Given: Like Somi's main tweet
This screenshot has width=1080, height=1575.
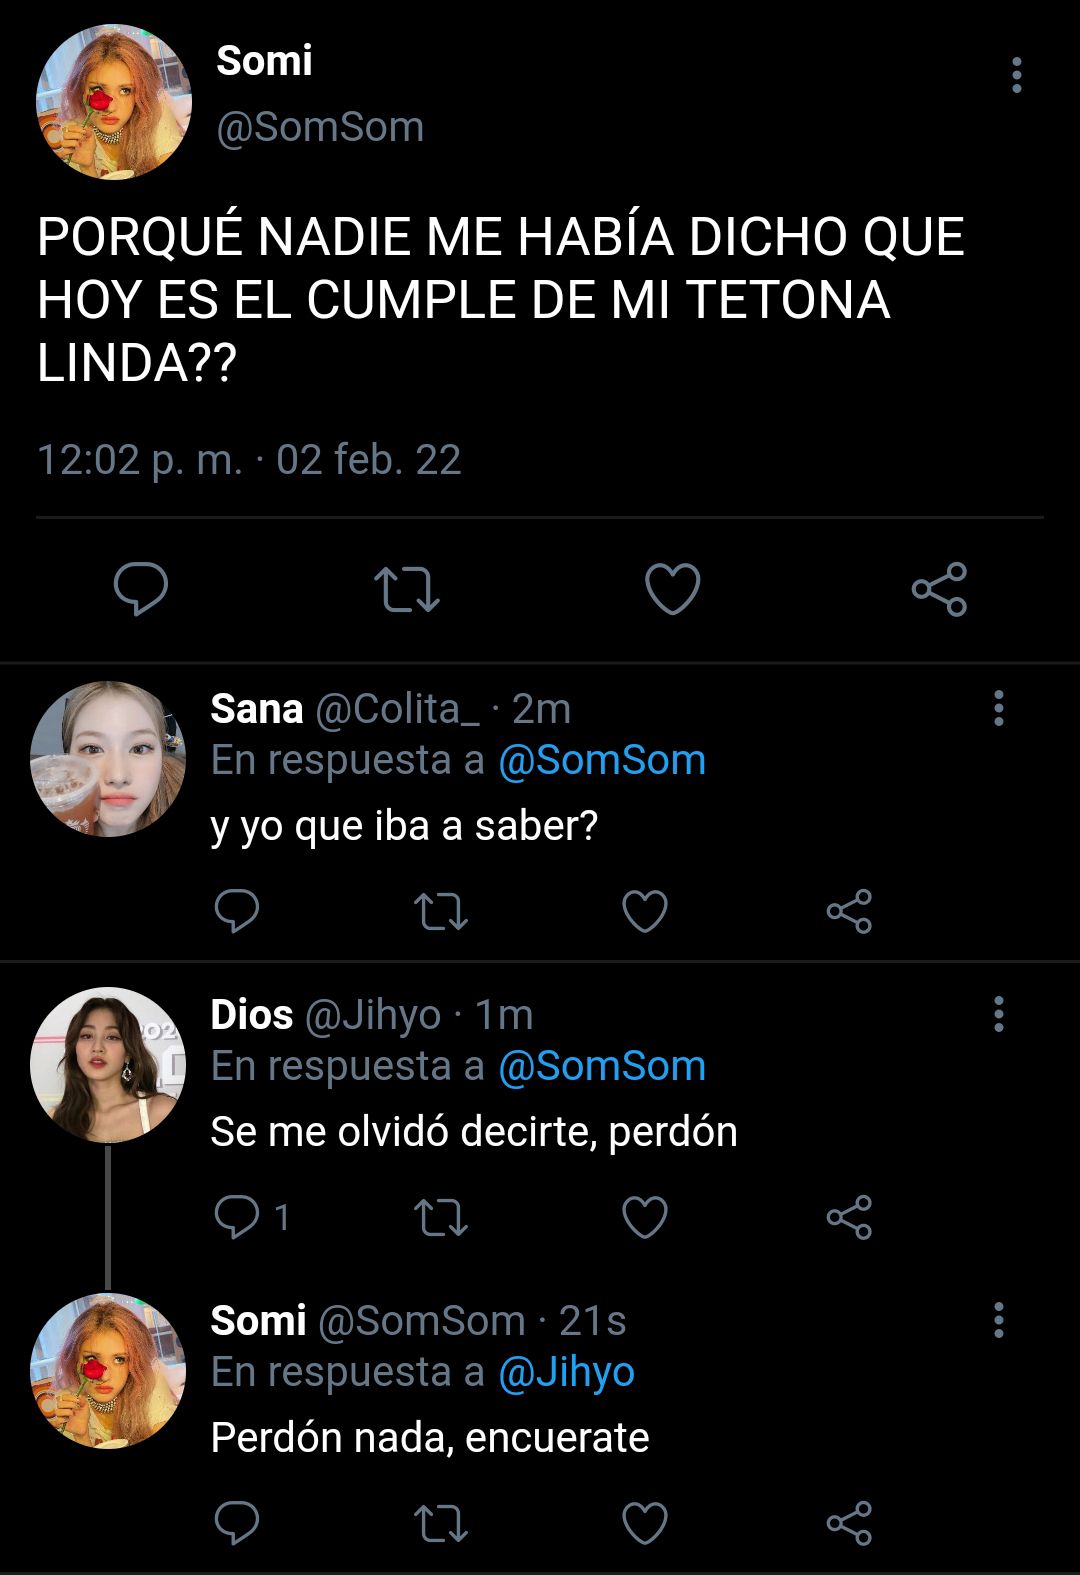Looking at the screenshot, I should 672,588.
